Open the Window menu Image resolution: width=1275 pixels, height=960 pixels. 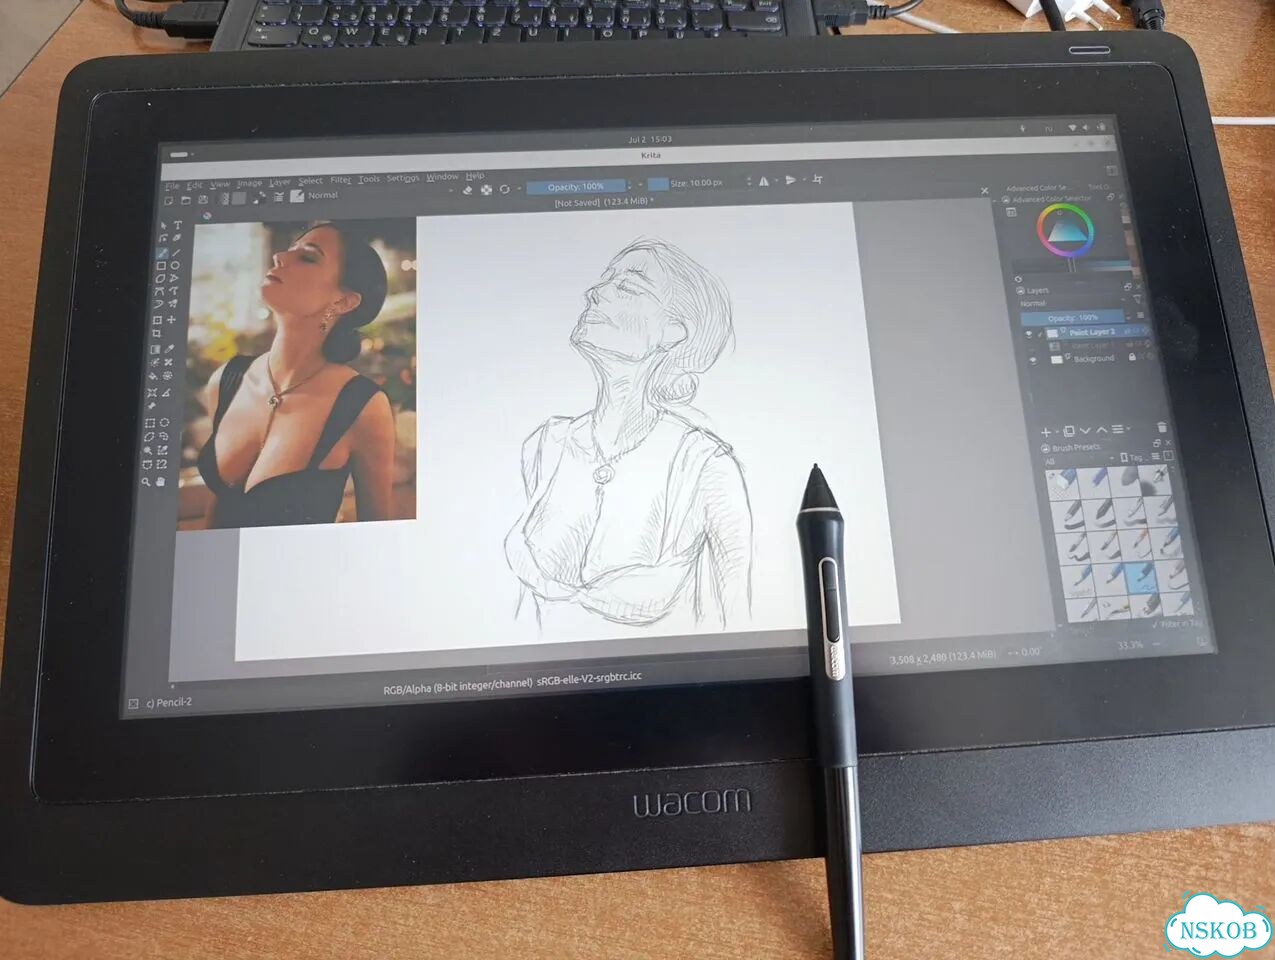[x=443, y=177]
